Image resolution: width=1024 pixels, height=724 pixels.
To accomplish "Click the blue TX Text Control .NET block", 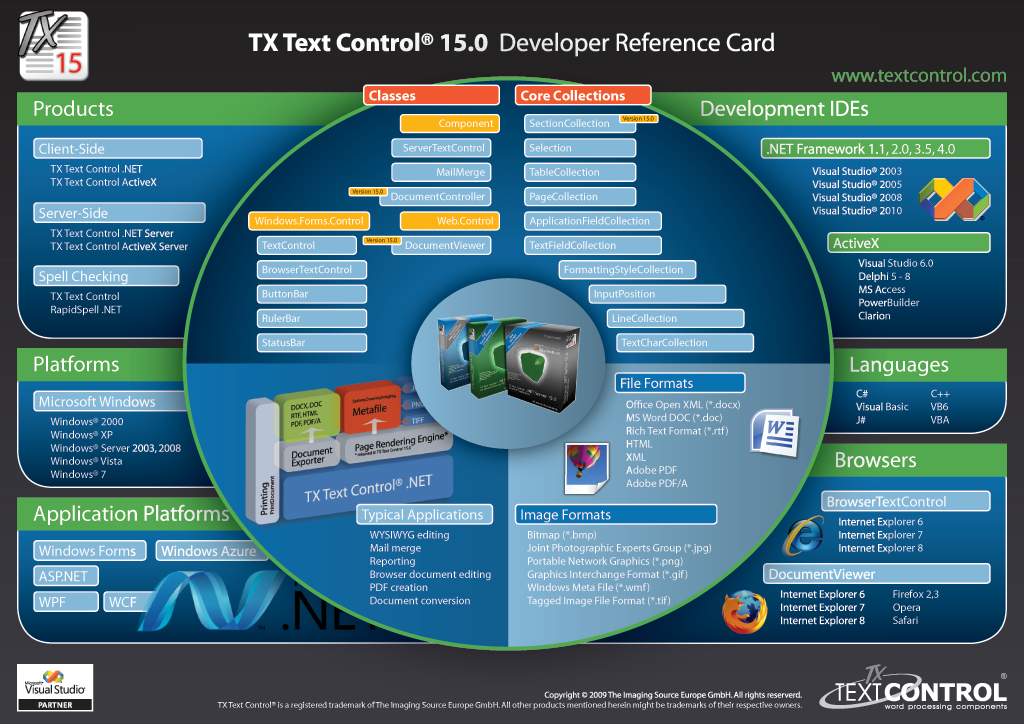I will pyautogui.click(x=368, y=488).
